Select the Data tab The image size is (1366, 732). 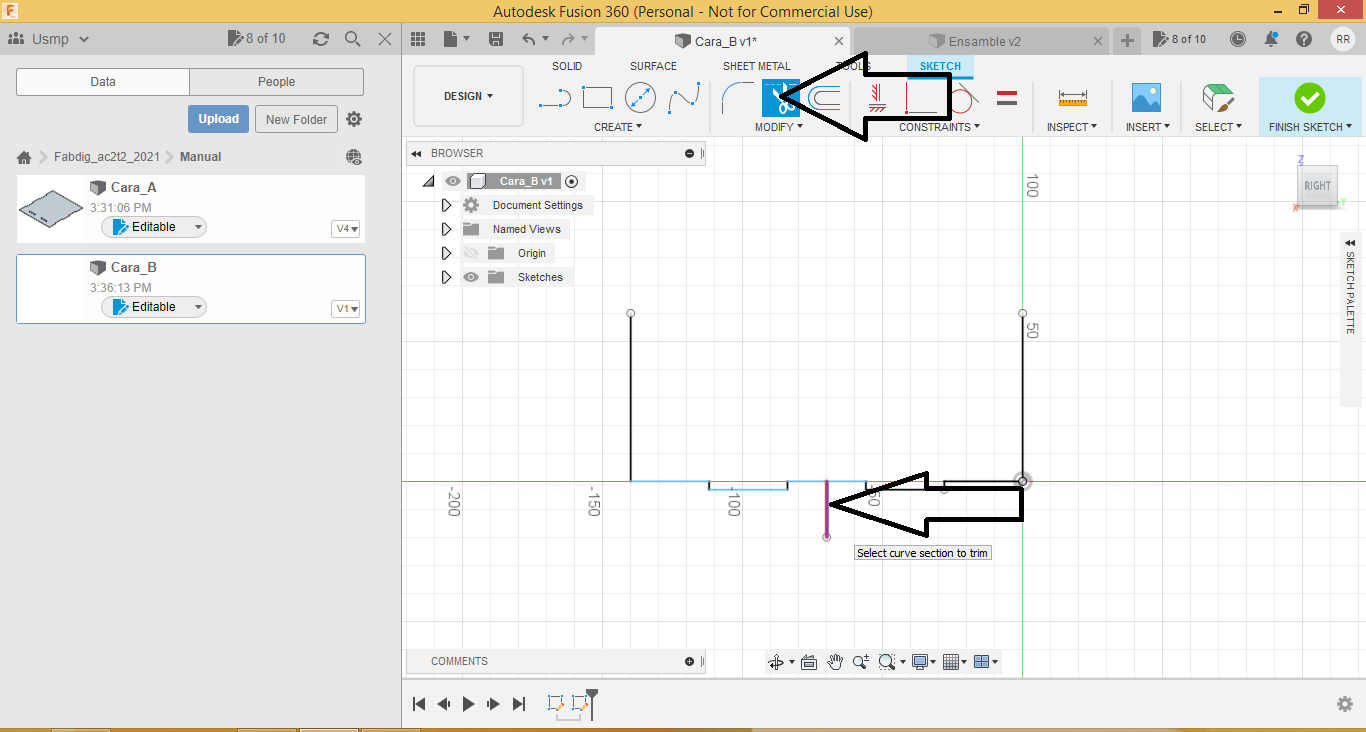click(x=103, y=82)
